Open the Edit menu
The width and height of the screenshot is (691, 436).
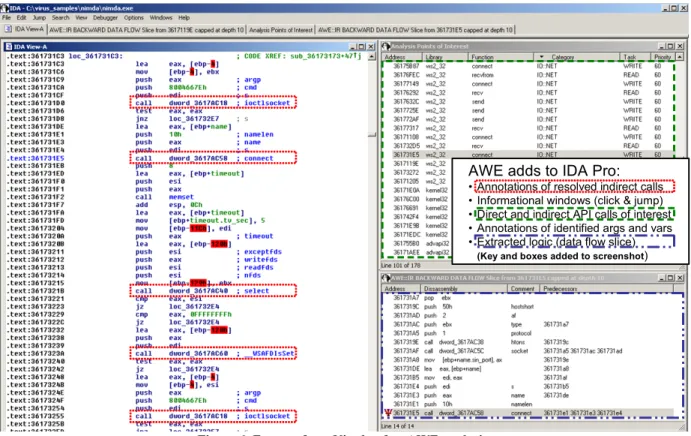click(22, 18)
